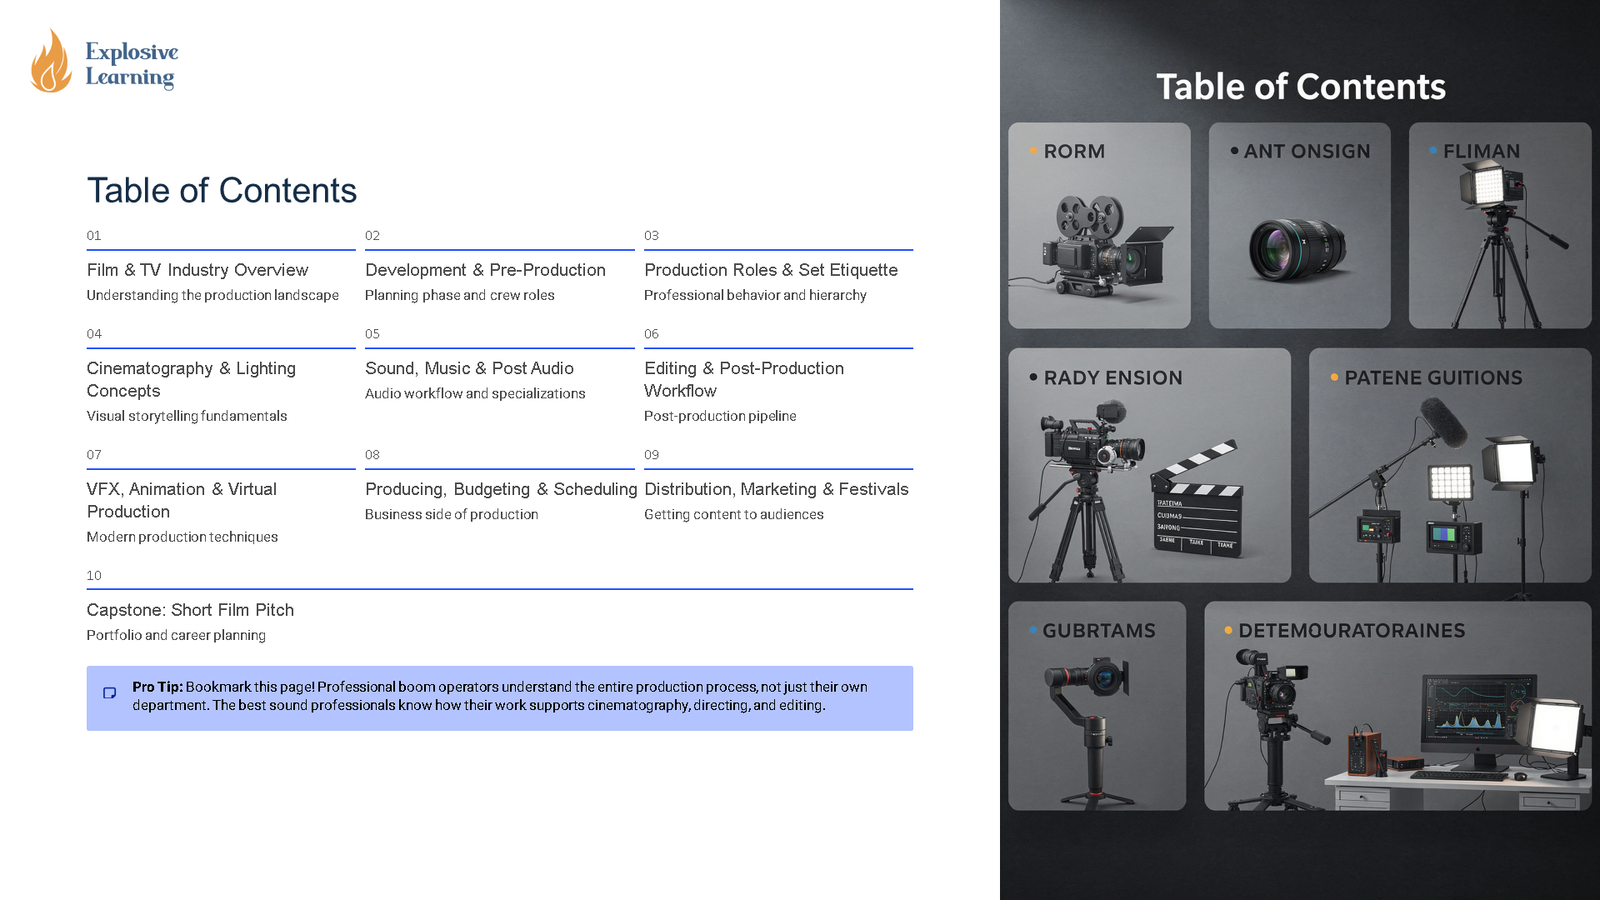The width and height of the screenshot is (1600, 900).
Task: Click the Explosive Learning flame logo
Action: [x=48, y=60]
